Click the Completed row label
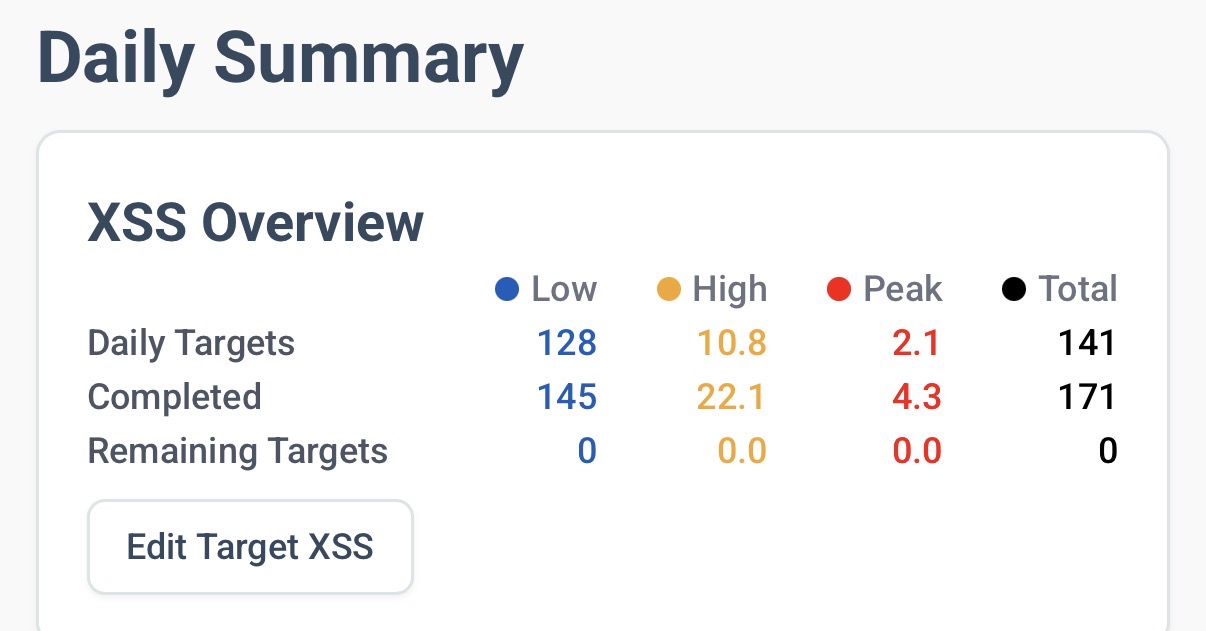This screenshot has height=631, width=1206. (174, 397)
